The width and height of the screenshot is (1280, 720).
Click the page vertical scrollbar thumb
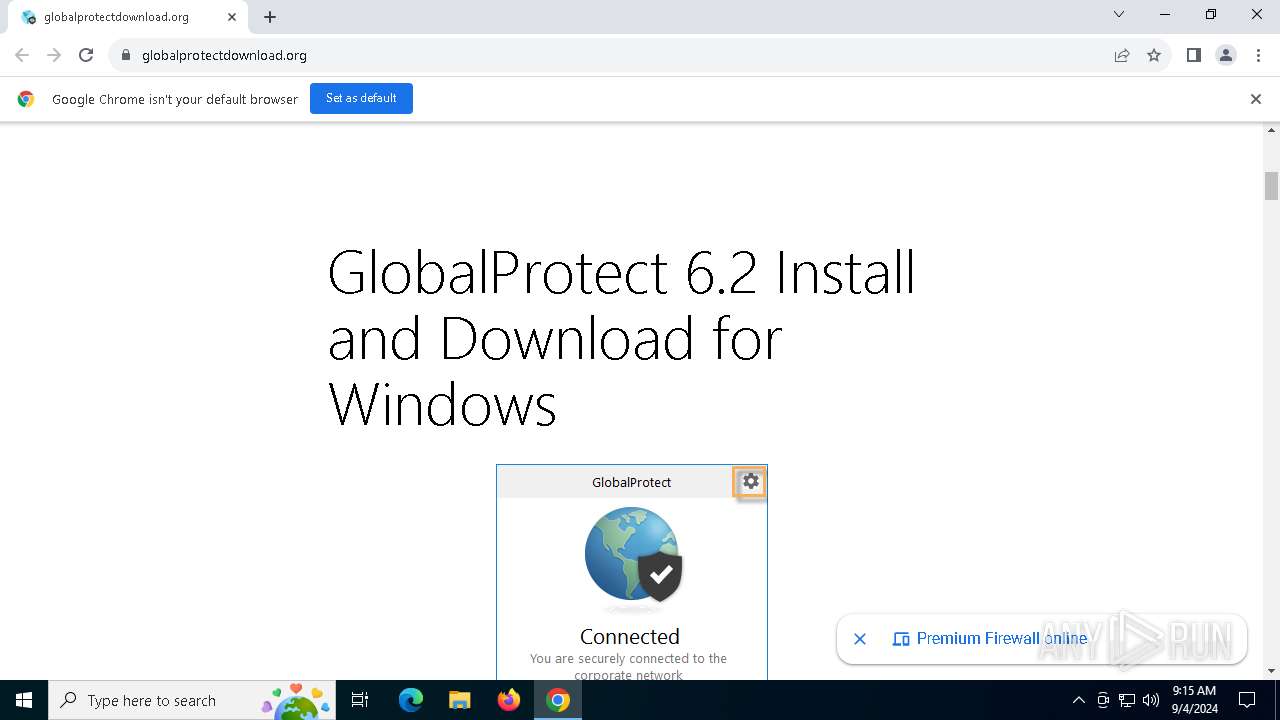1271,186
